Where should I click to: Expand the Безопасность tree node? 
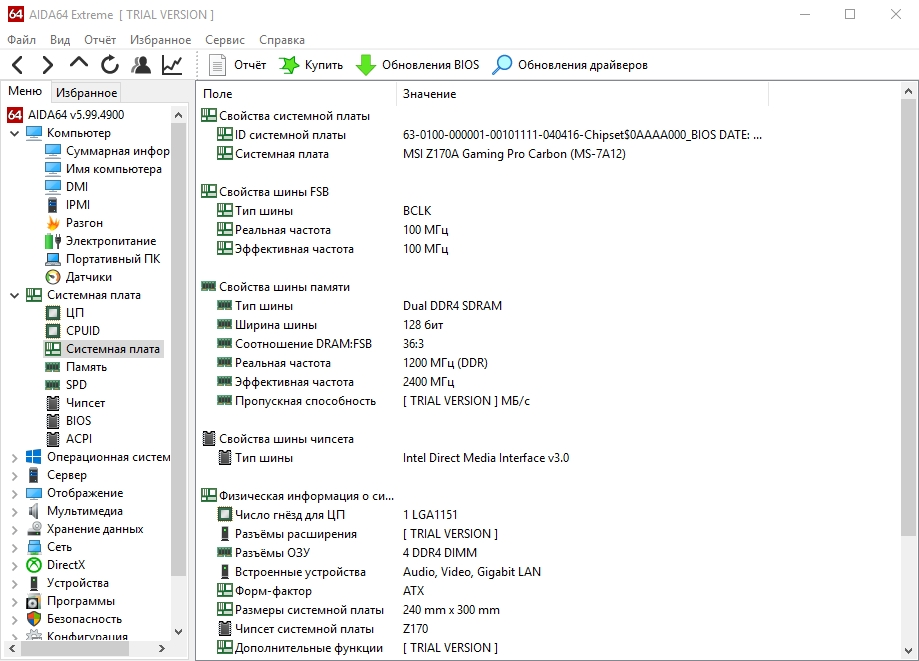(15, 620)
